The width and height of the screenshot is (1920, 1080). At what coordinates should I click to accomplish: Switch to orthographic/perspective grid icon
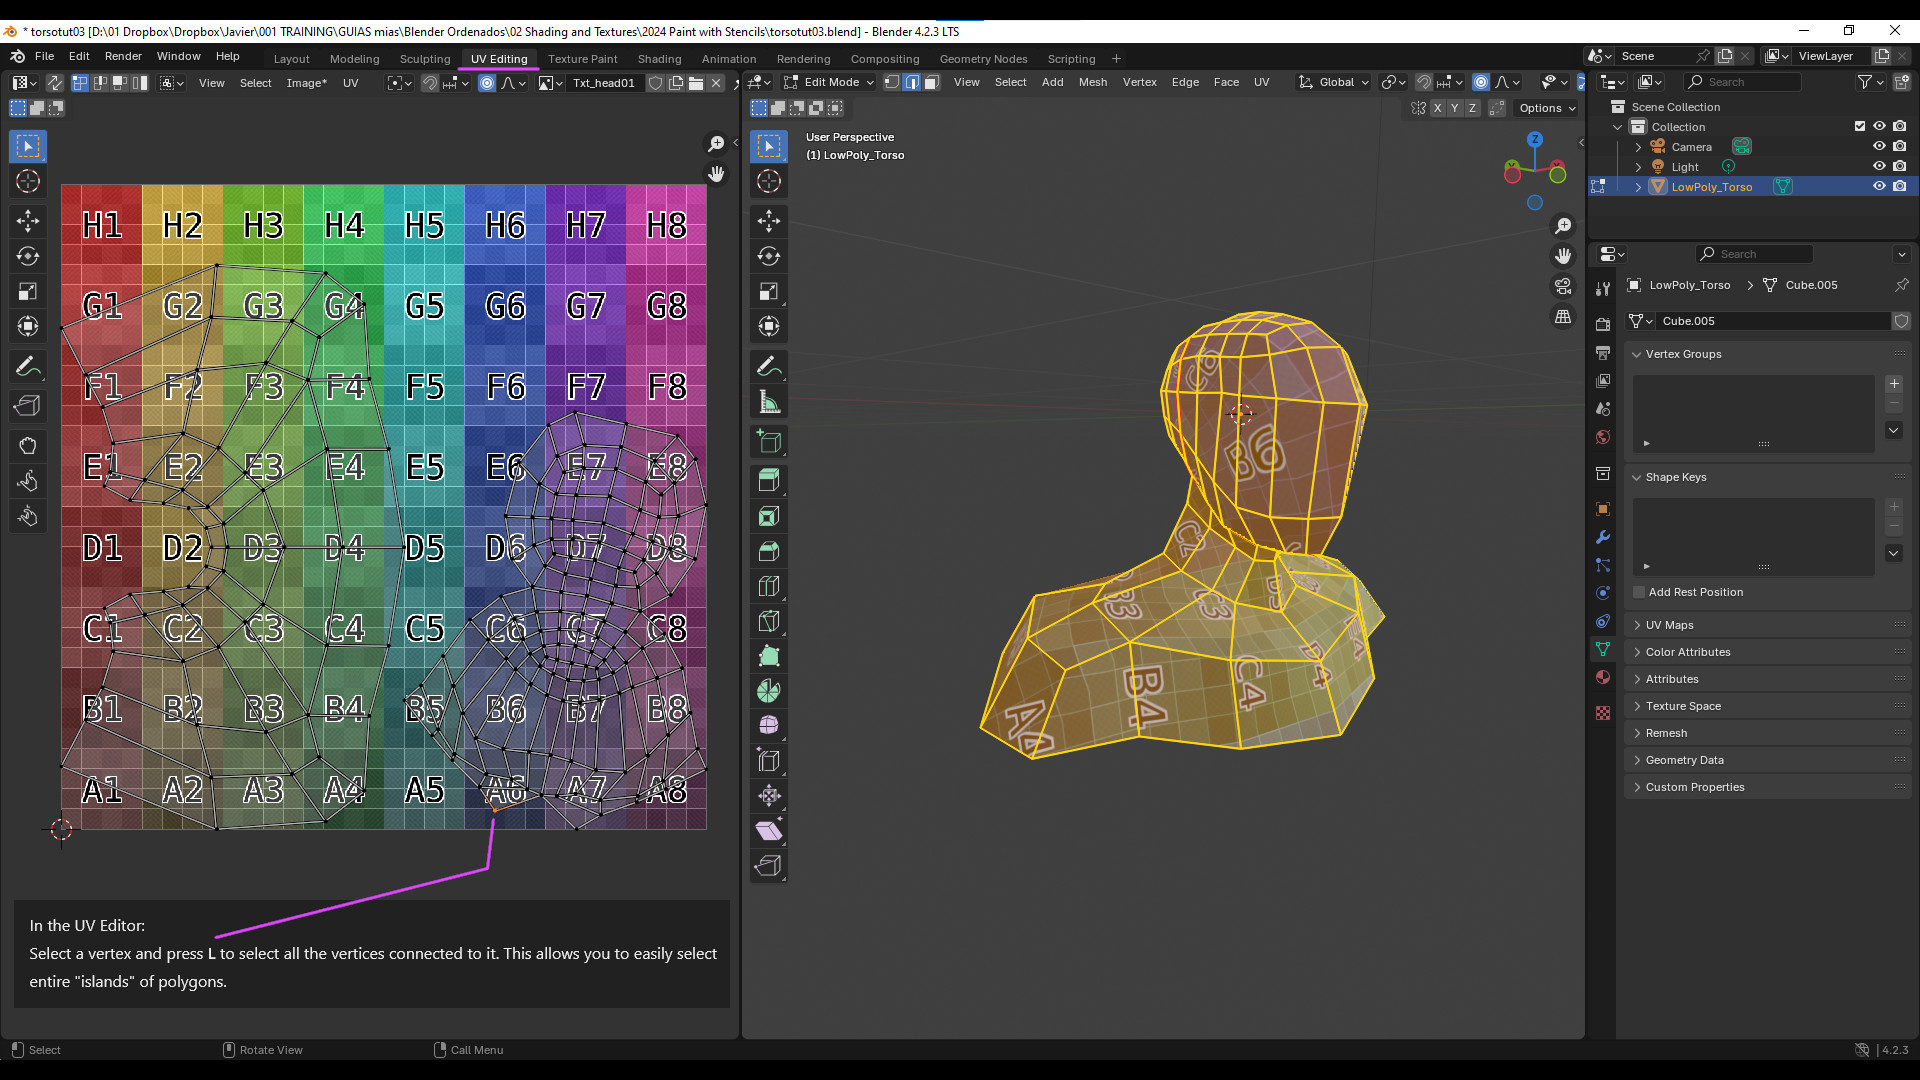point(1563,316)
